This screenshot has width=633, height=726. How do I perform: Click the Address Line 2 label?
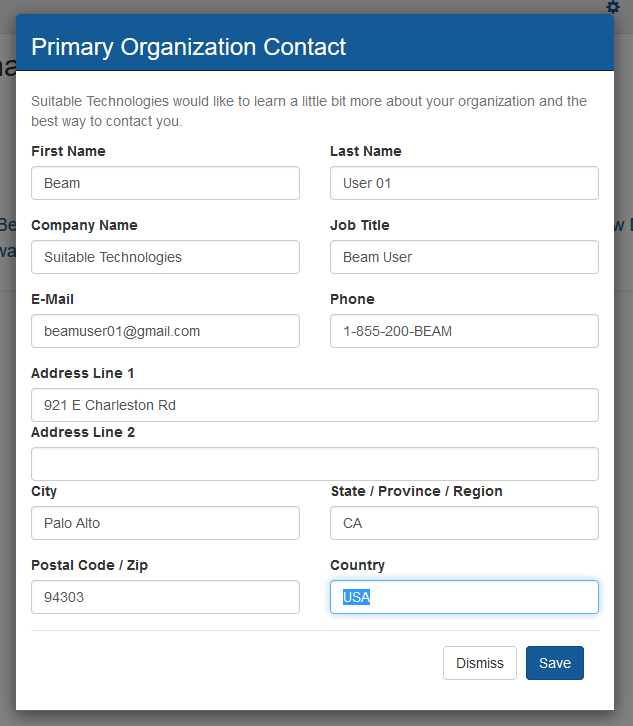83,432
